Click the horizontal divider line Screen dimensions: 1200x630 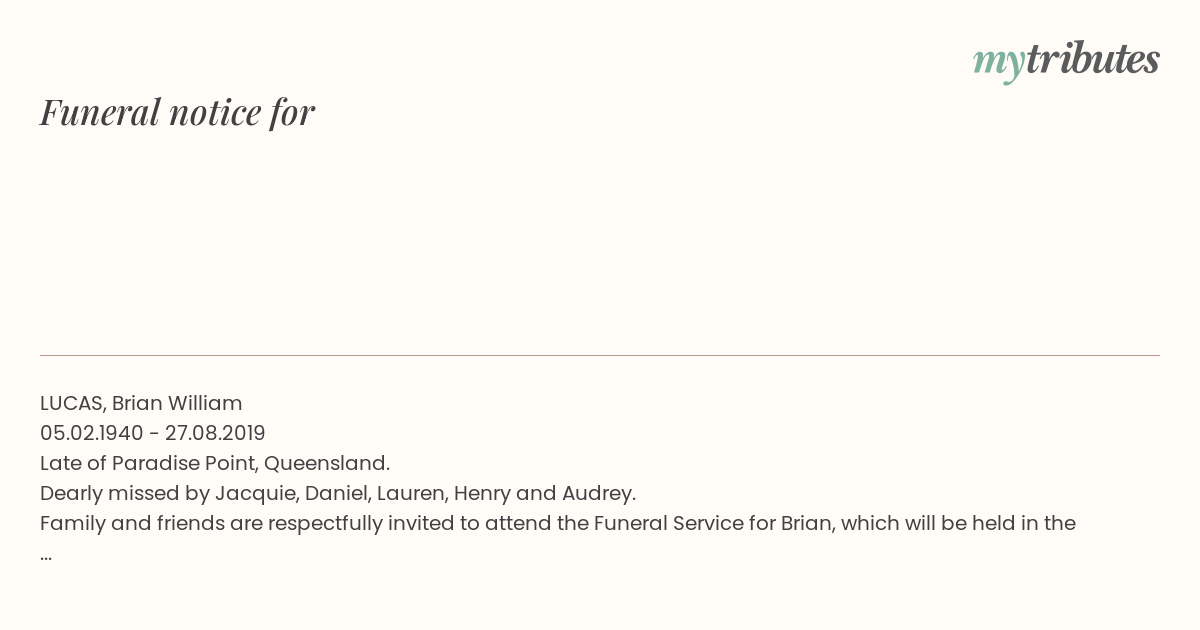click(600, 355)
